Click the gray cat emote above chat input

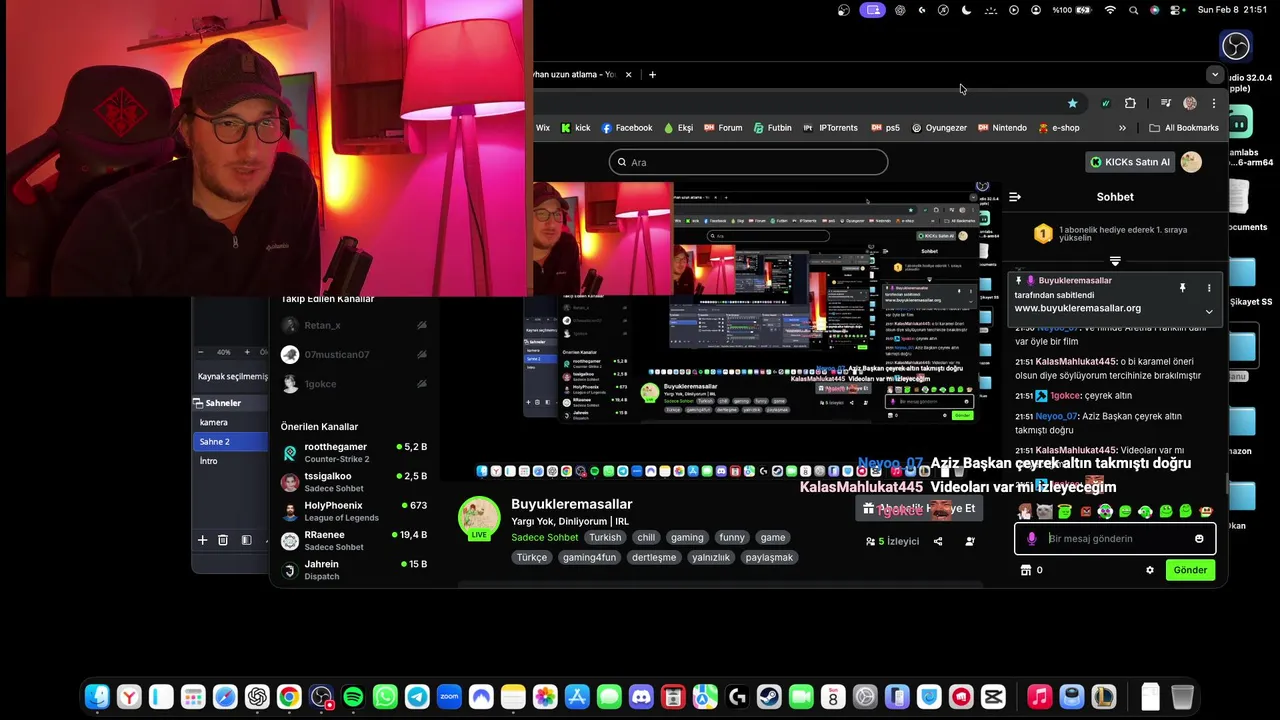click(1045, 512)
